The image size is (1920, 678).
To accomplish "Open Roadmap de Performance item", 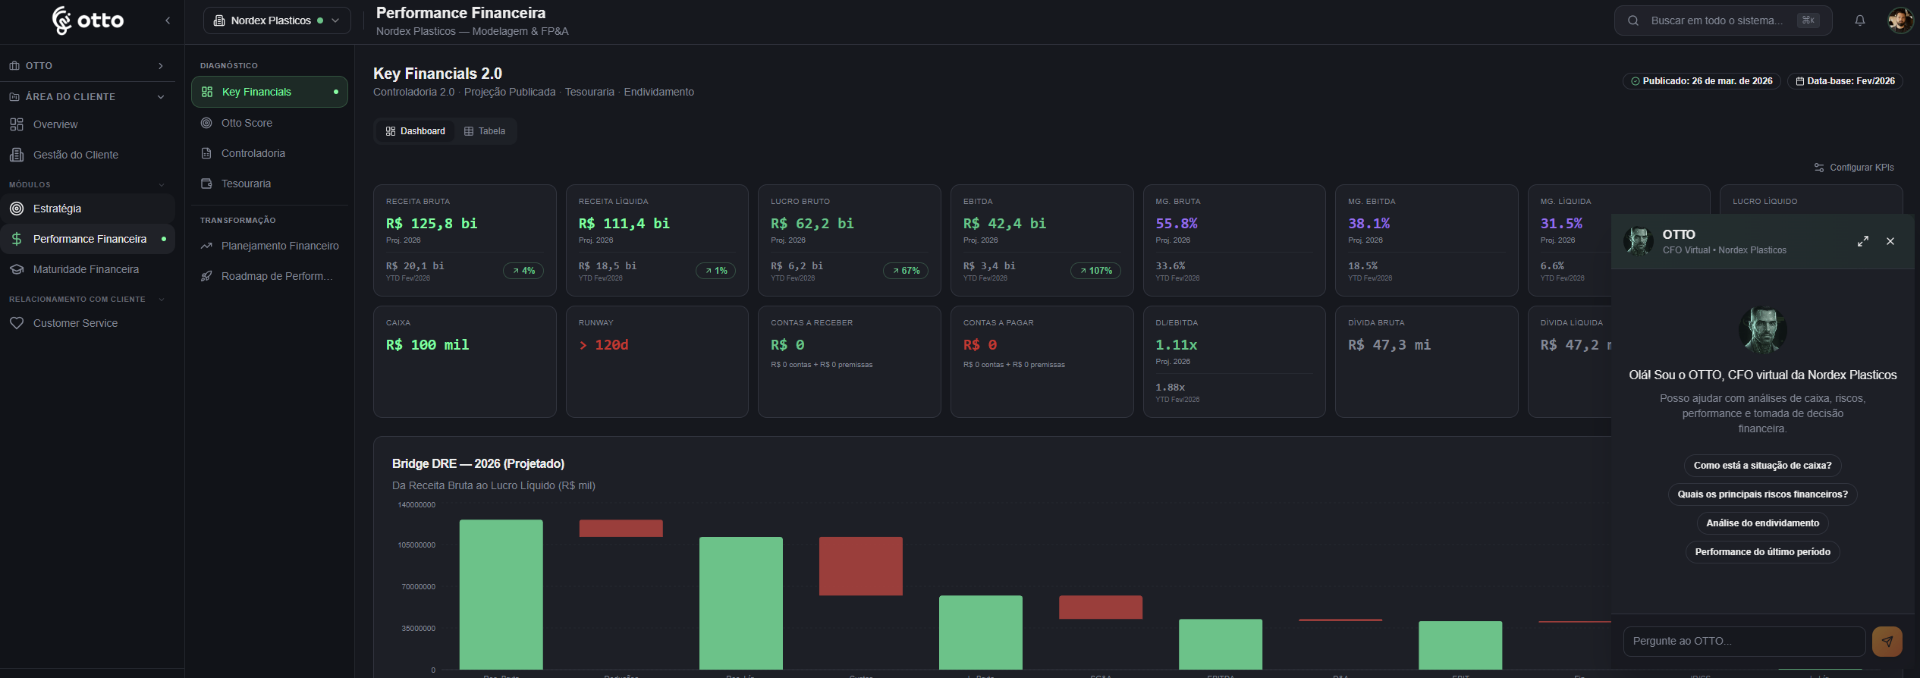I will point(277,277).
